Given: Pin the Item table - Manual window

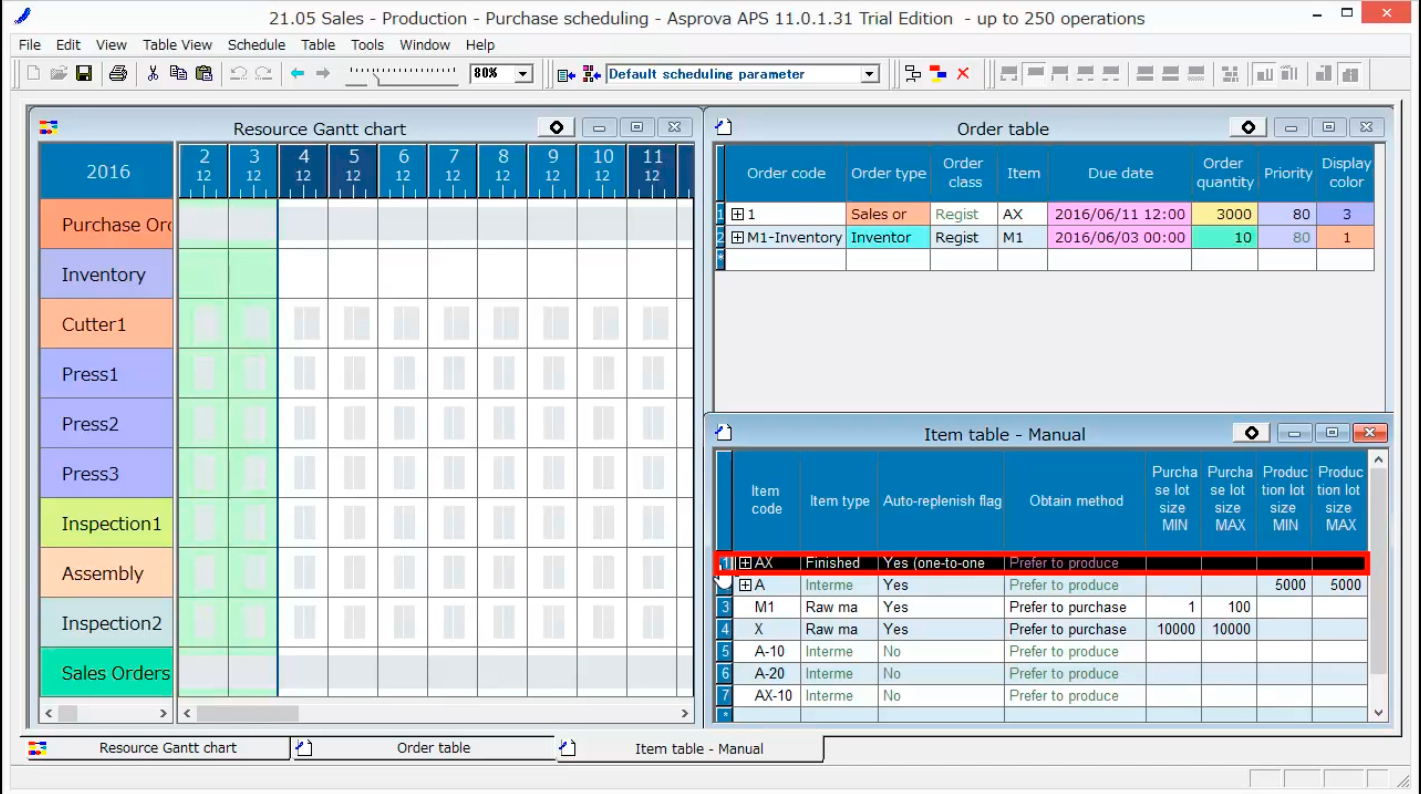Looking at the screenshot, I should click(x=1251, y=433).
